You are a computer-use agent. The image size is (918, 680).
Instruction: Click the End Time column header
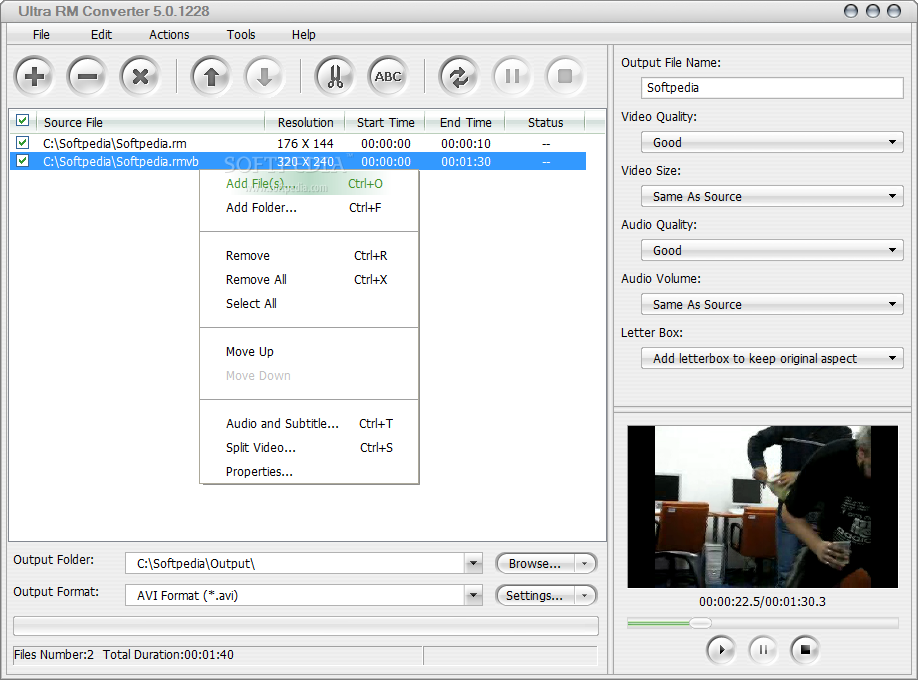[x=465, y=122]
